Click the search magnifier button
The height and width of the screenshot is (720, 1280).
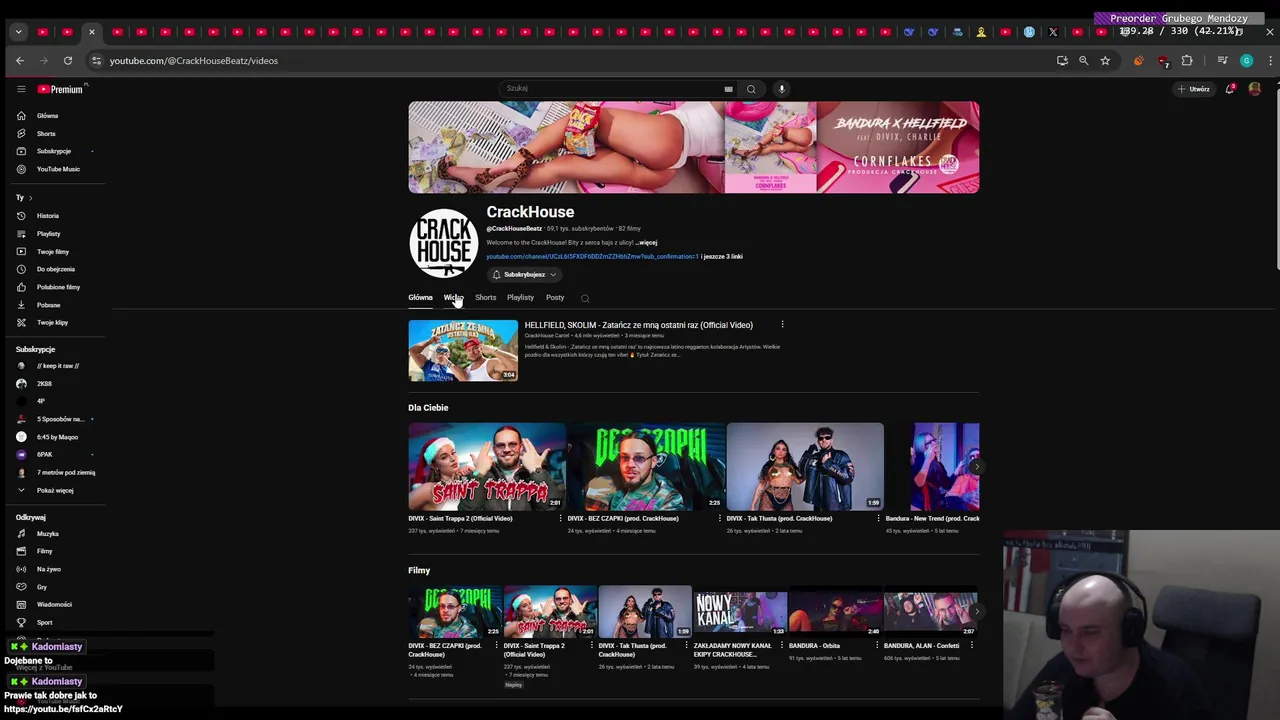pos(751,89)
